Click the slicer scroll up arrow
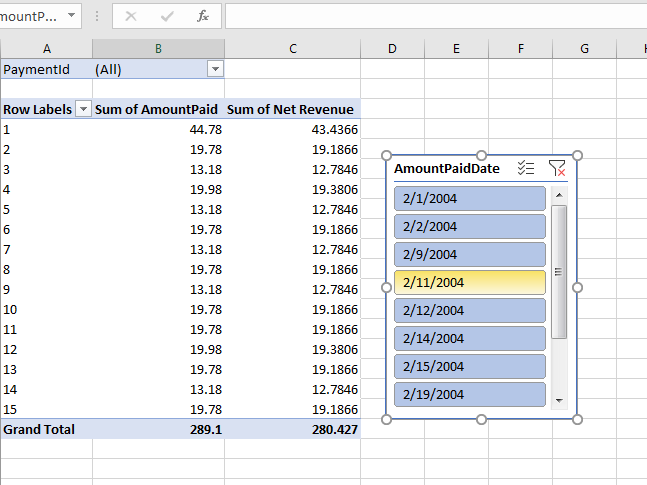The height and width of the screenshot is (485, 647). (x=559, y=195)
